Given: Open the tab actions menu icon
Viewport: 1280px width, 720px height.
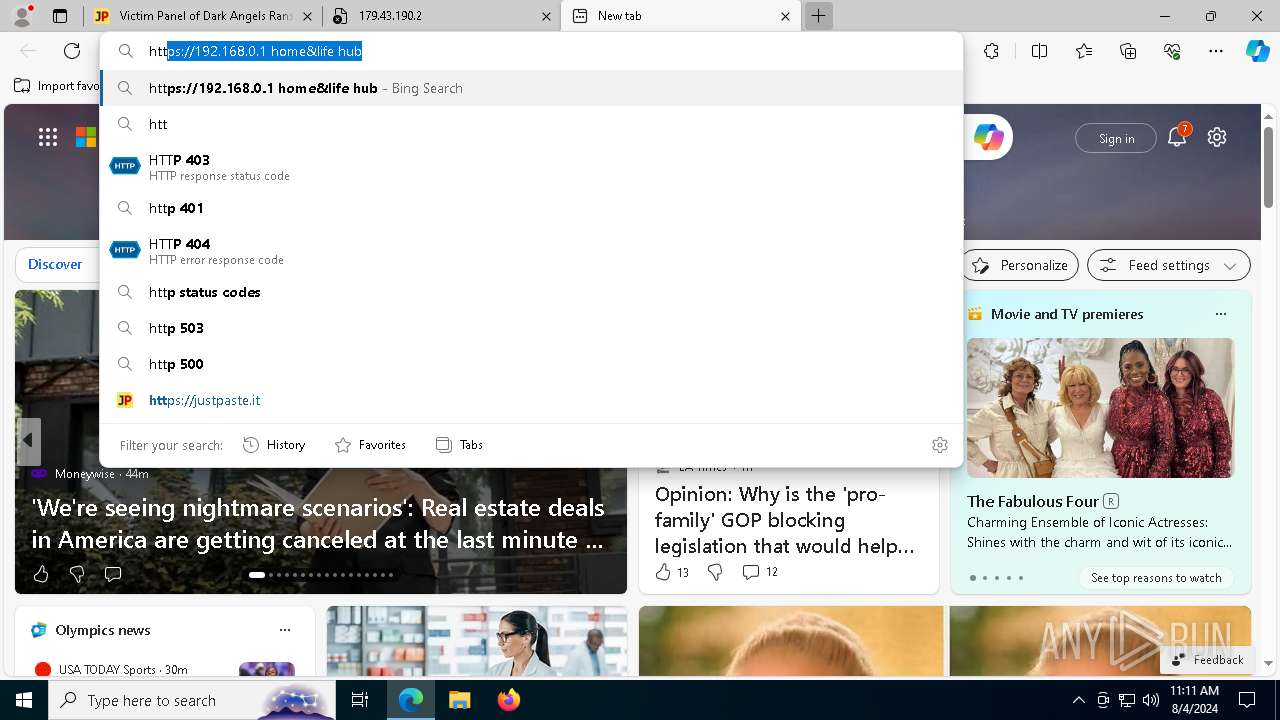Looking at the screenshot, I should point(60,16).
